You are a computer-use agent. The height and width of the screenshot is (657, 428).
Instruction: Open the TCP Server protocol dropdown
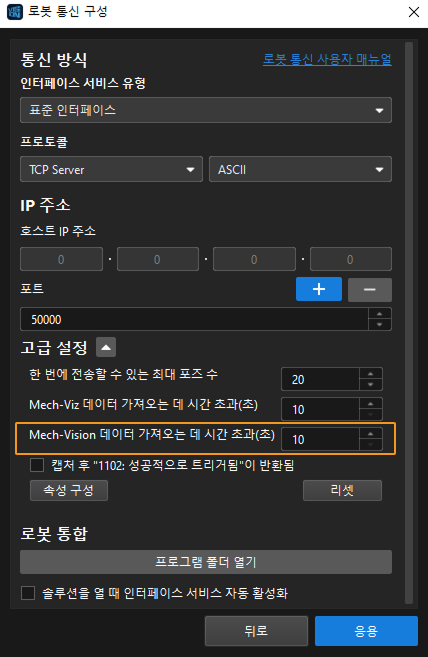[111, 169]
